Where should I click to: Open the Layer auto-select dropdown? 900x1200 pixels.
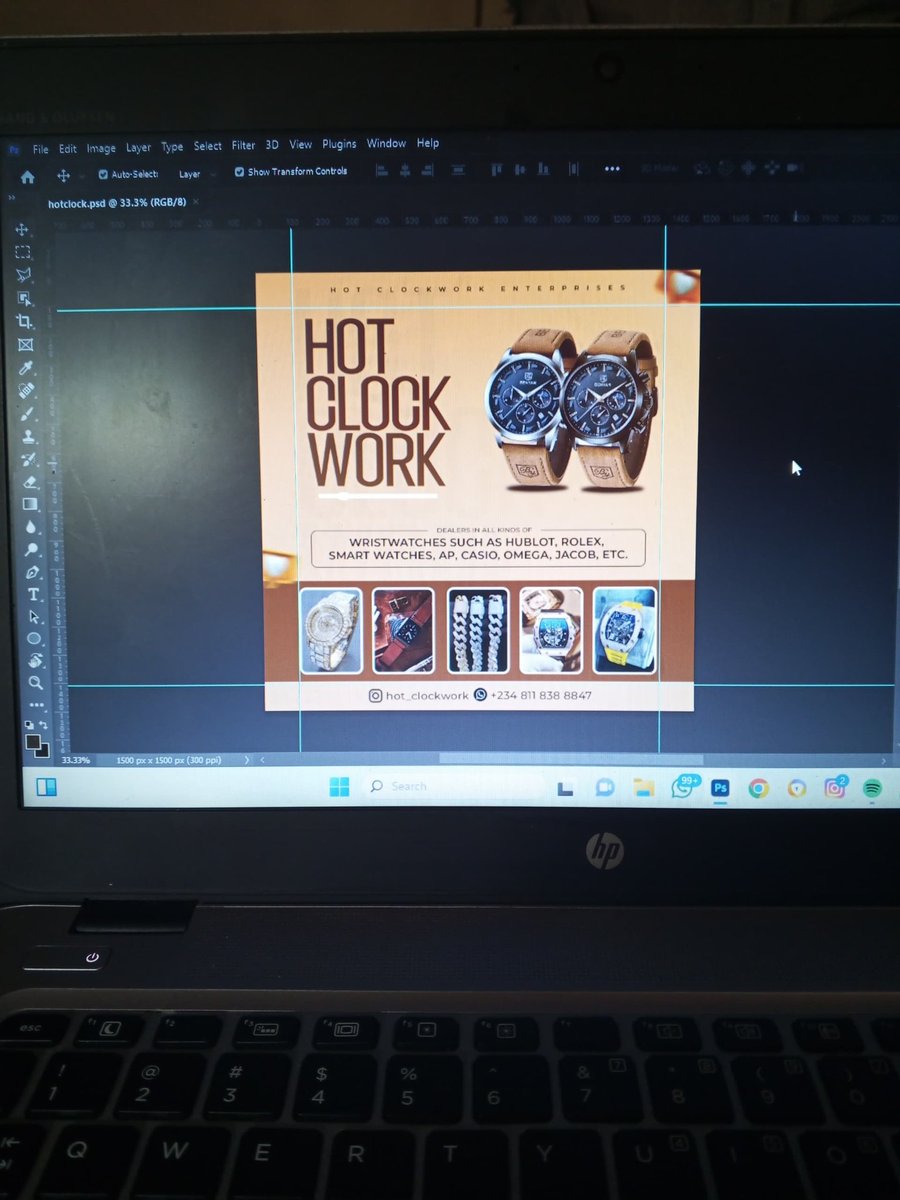pos(197,174)
